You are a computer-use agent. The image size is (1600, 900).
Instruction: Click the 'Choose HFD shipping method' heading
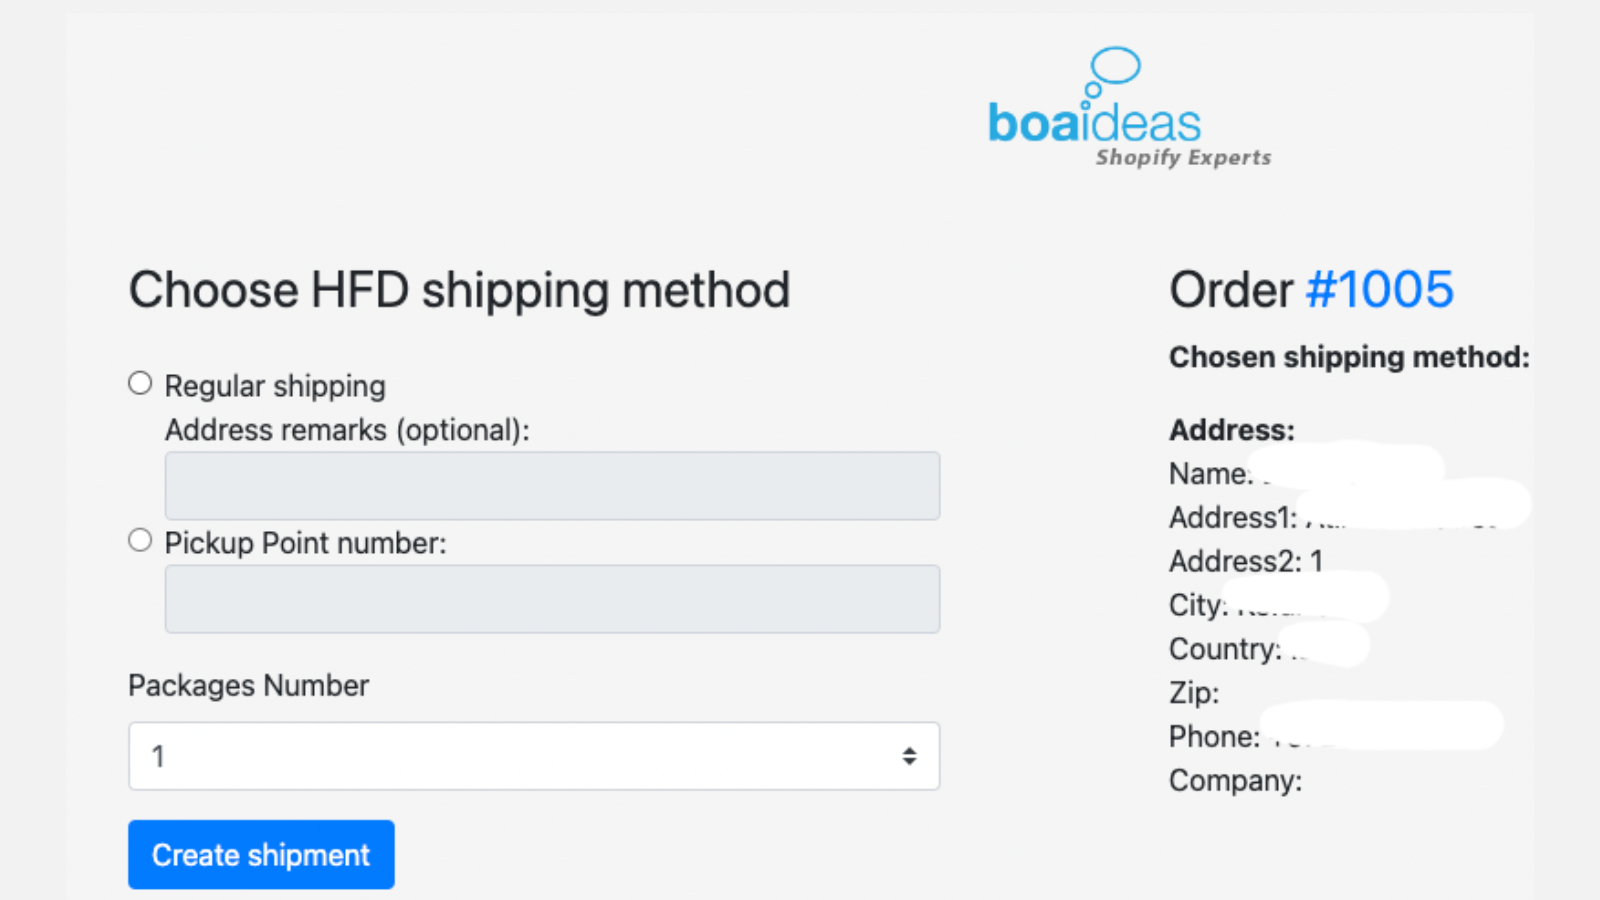[x=459, y=290]
